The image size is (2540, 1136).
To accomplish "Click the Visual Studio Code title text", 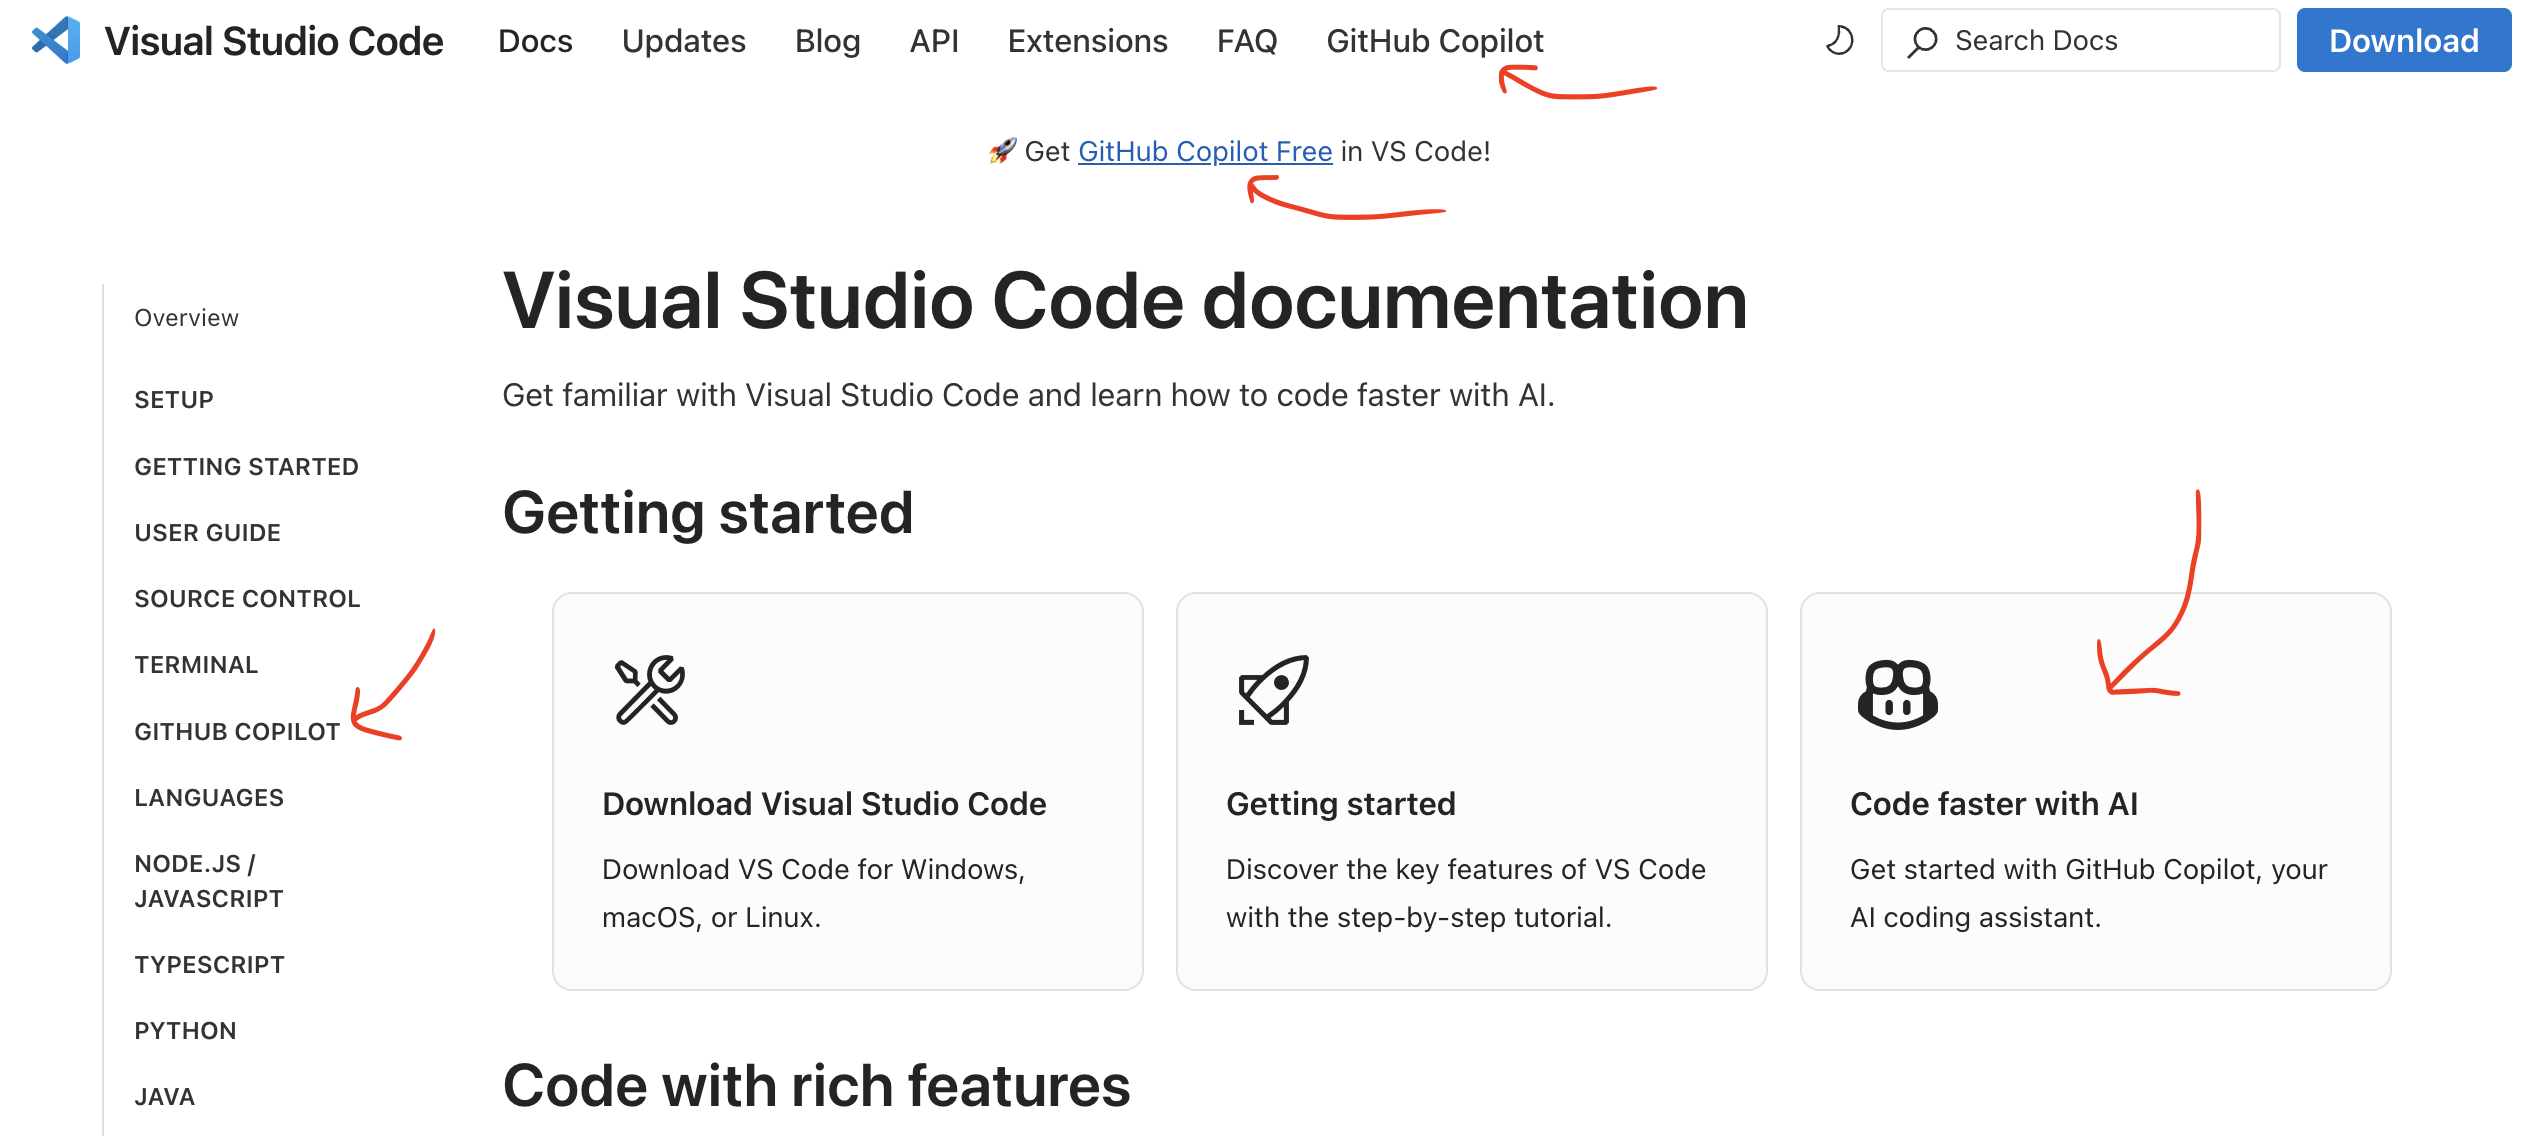I will coord(274,41).
